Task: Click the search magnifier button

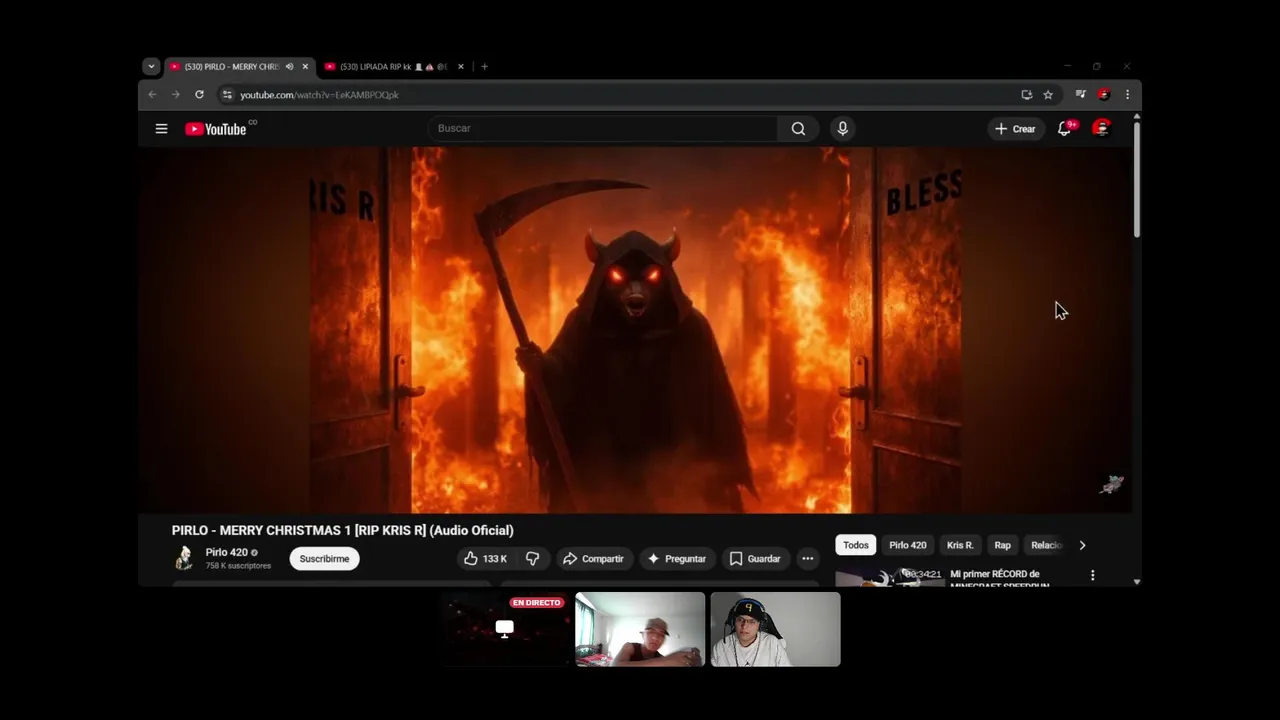Action: pyautogui.click(x=798, y=128)
